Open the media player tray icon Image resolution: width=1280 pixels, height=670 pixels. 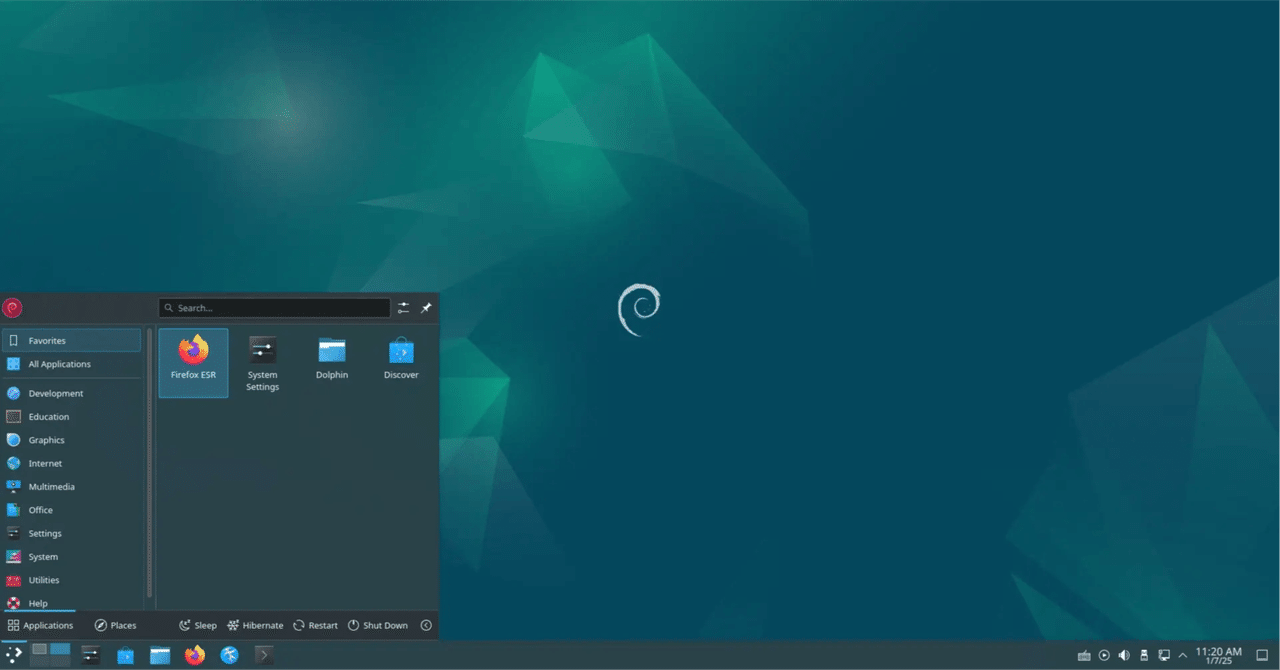[x=1104, y=655]
